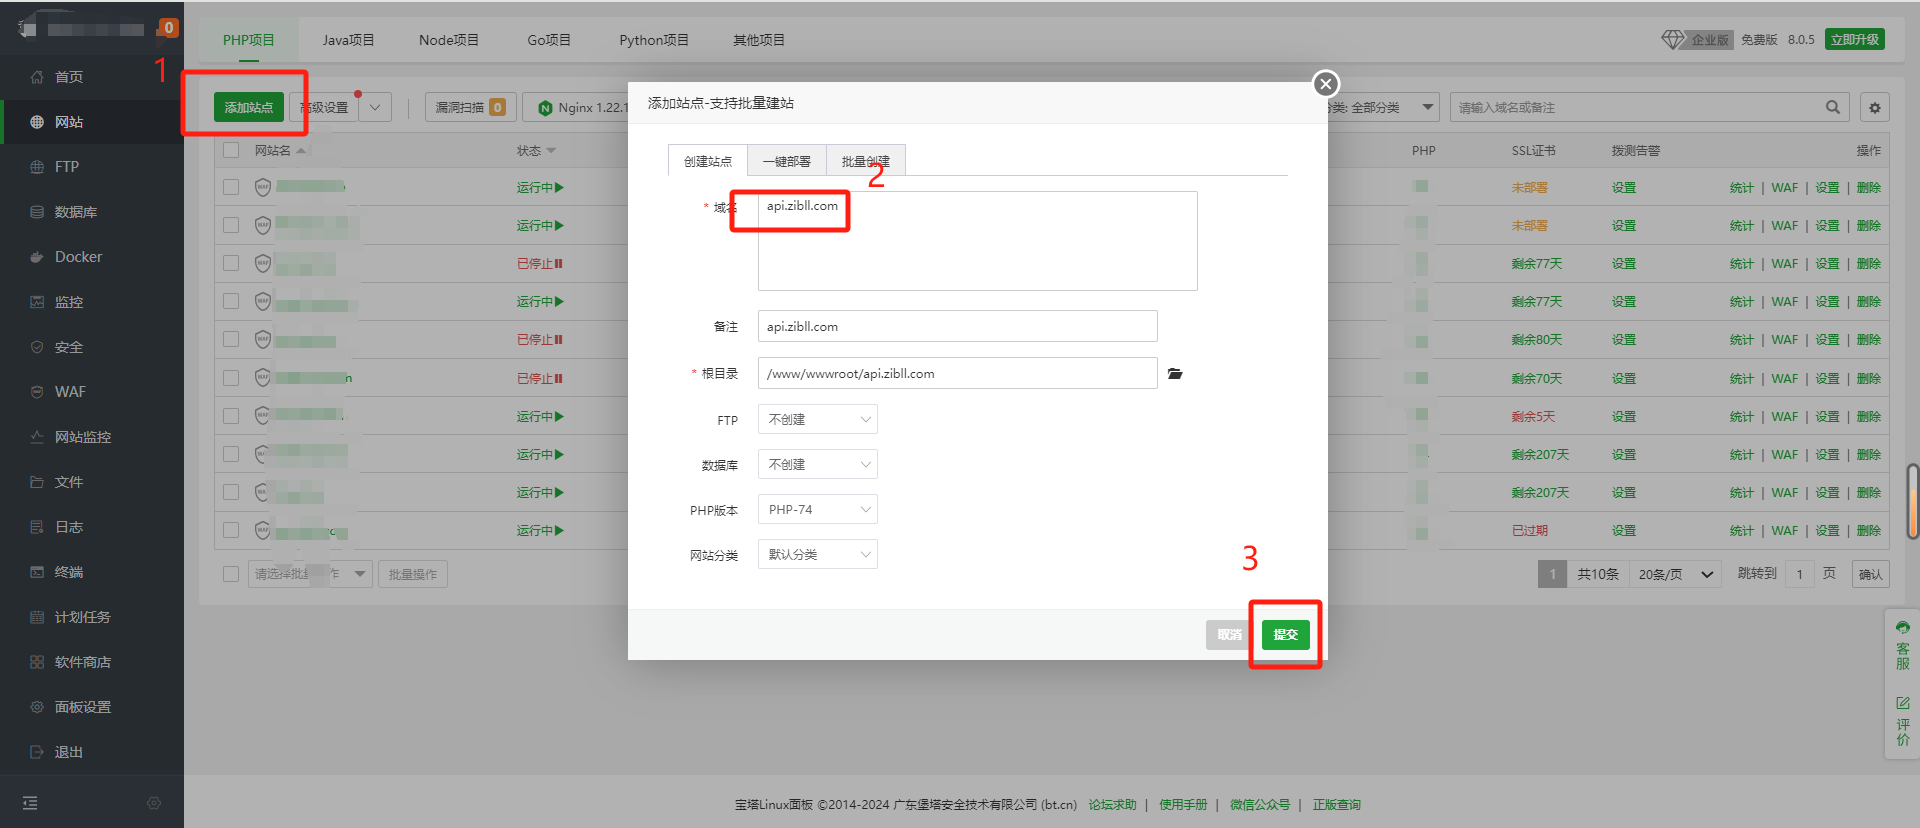
Task: Open the 计划任务 scheduled tasks section
Action: pyautogui.click(x=83, y=617)
